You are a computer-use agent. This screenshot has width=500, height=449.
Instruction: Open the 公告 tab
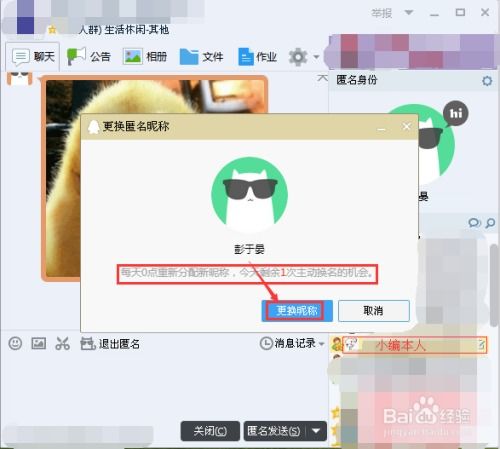(89, 57)
